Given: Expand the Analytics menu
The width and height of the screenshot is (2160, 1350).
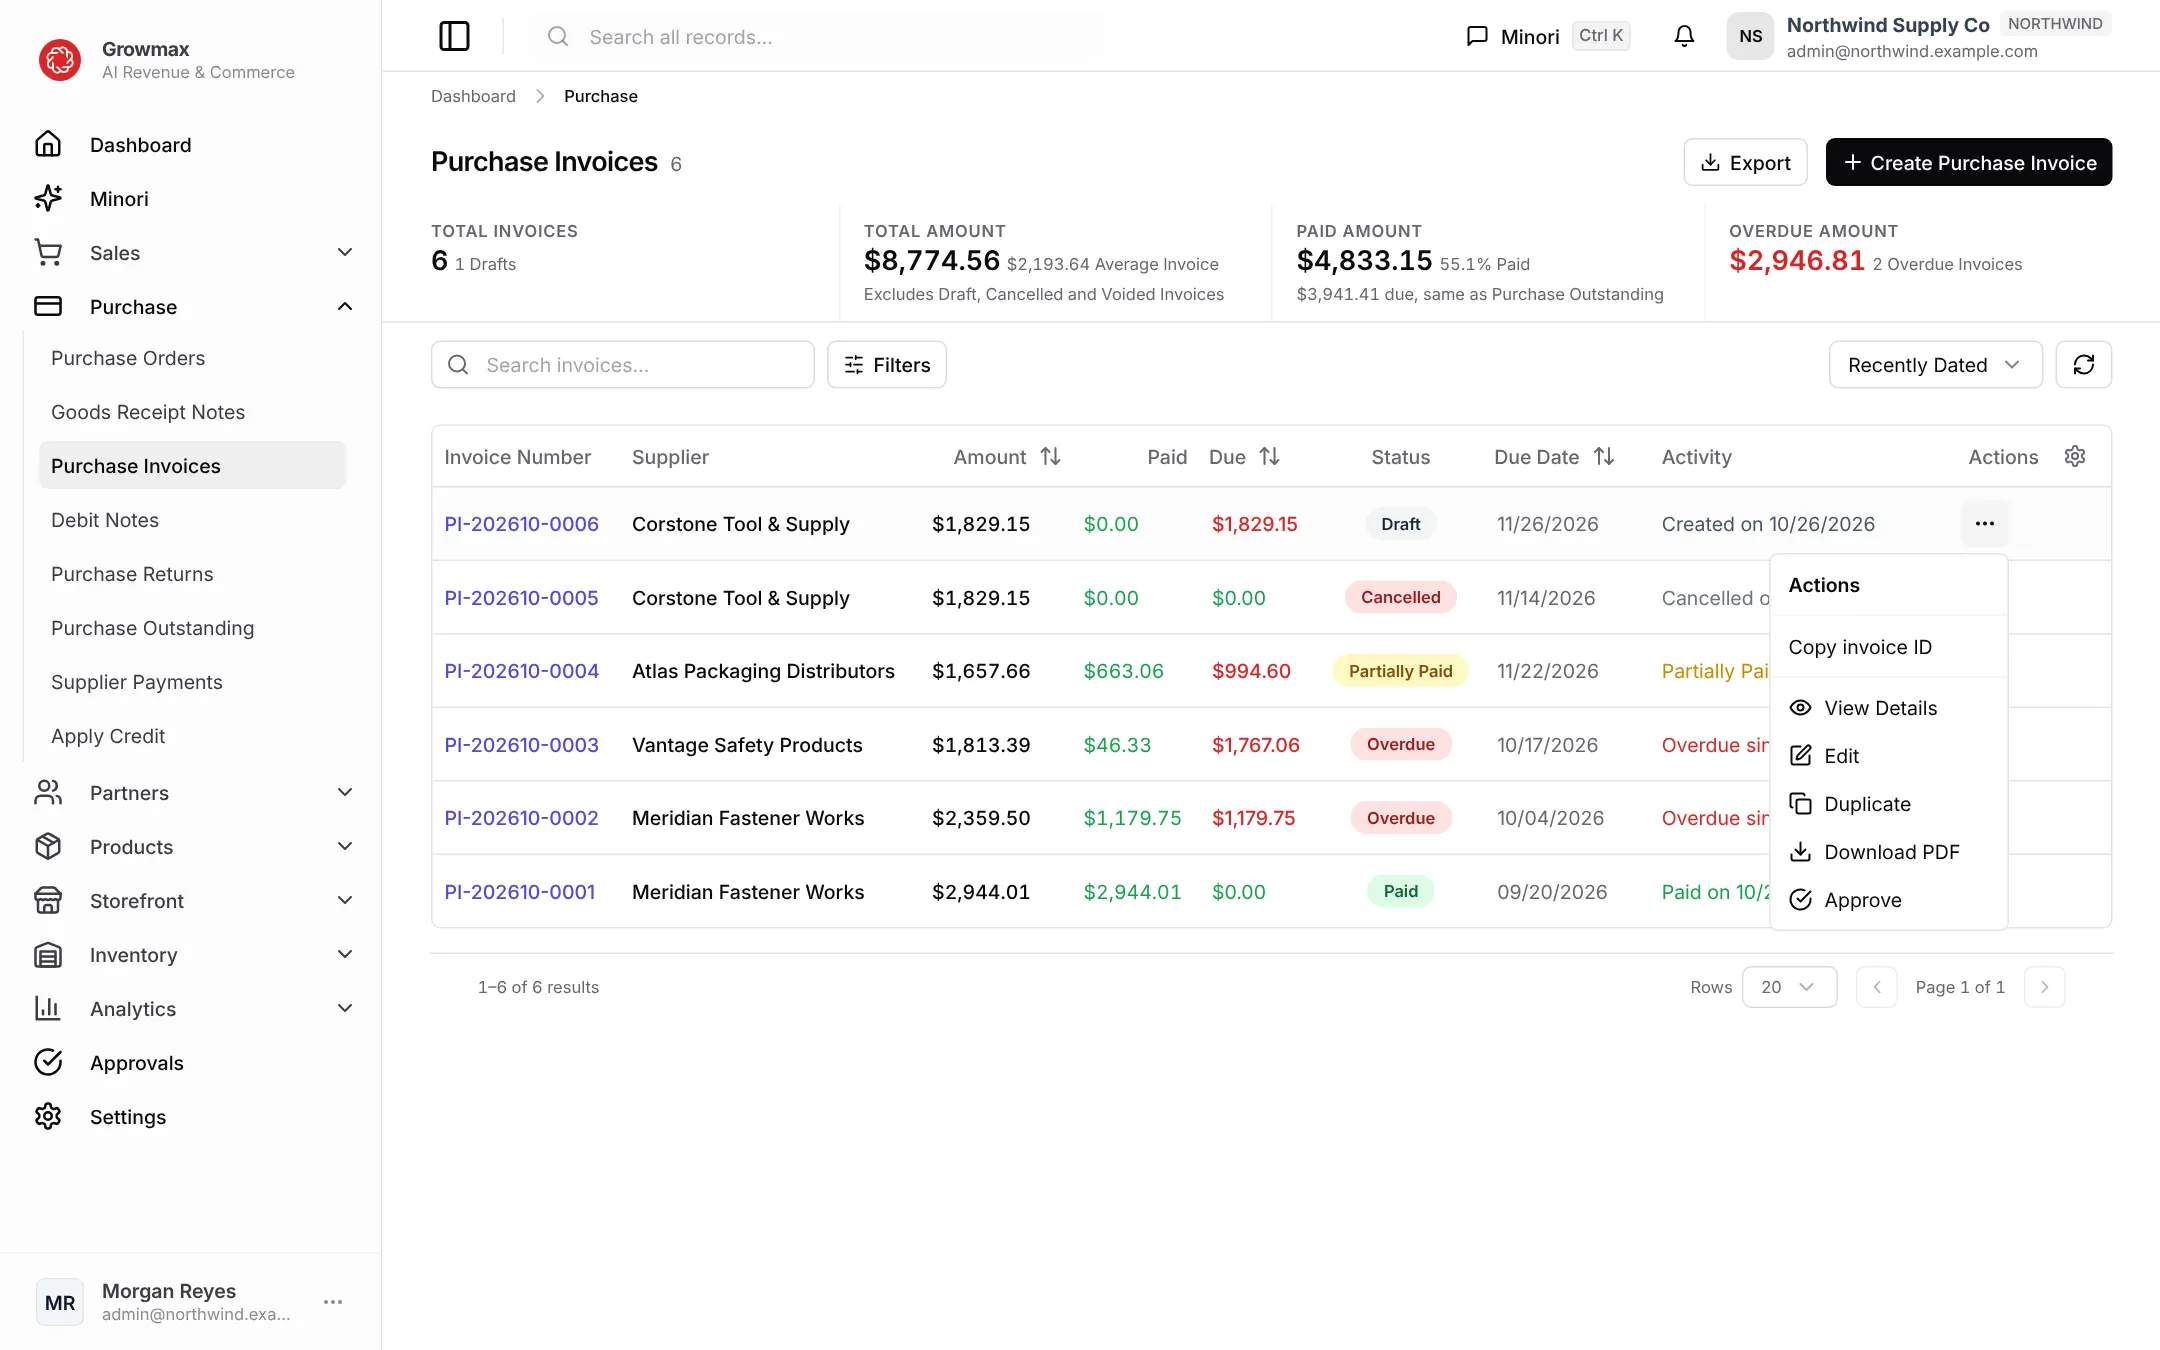Looking at the screenshot, I should pos(190,1008).
